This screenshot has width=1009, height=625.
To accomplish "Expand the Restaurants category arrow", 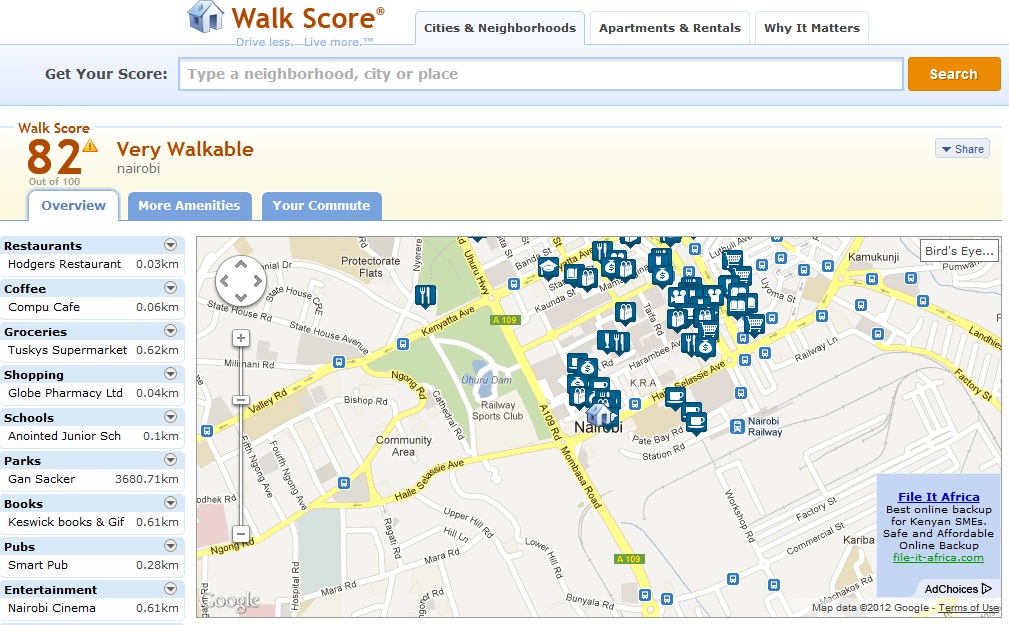I will (171, 245).
